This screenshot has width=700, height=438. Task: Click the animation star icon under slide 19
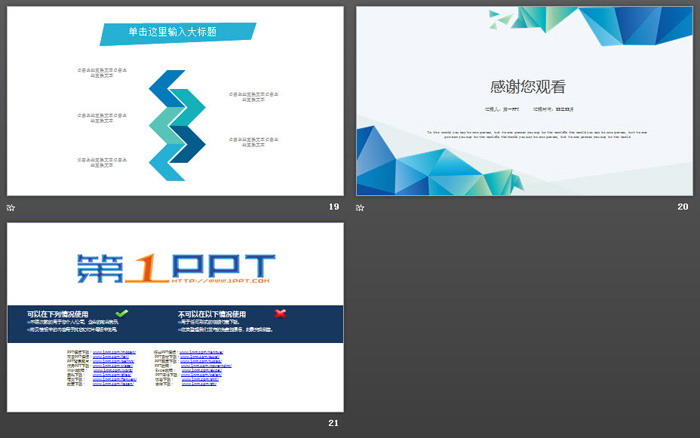(x=11, y=208)
